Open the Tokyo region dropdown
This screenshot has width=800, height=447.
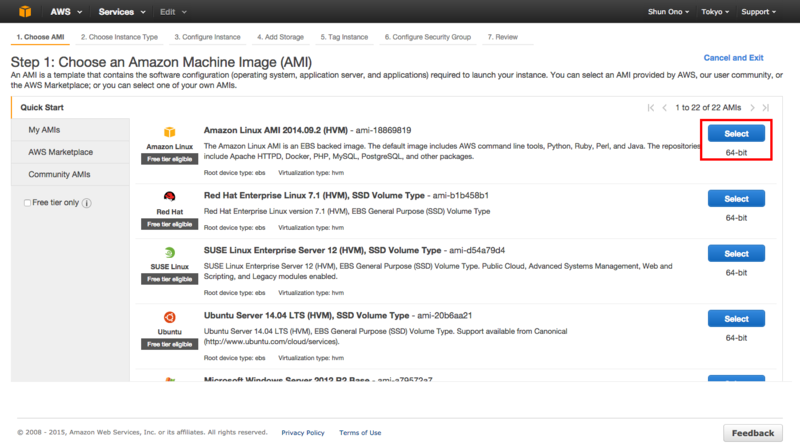715,12
